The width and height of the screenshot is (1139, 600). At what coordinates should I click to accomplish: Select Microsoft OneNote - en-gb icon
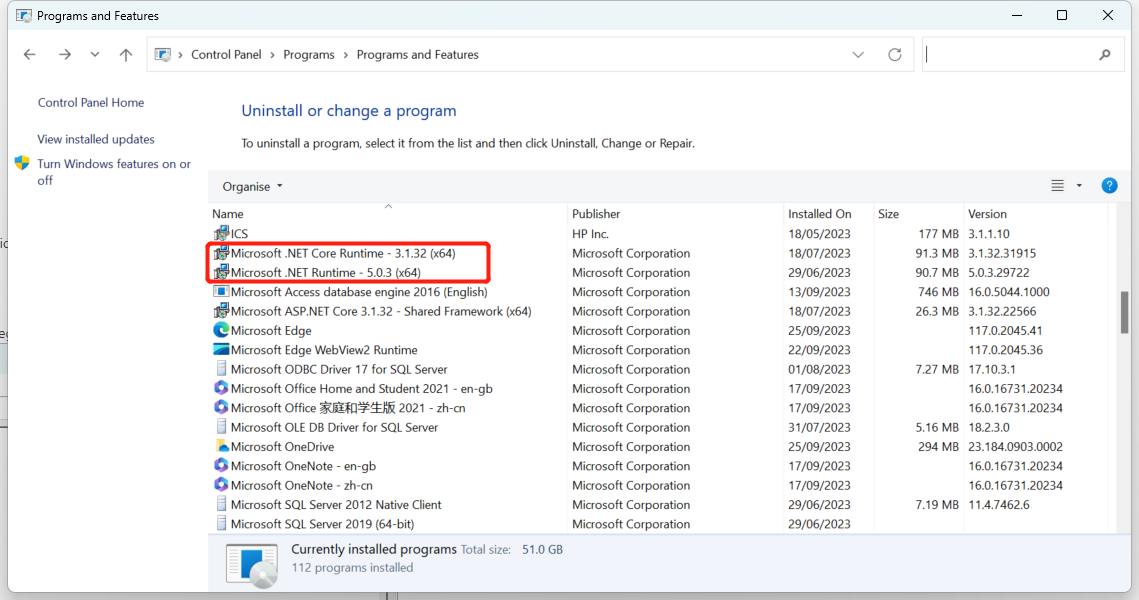[x=222, y=466]
